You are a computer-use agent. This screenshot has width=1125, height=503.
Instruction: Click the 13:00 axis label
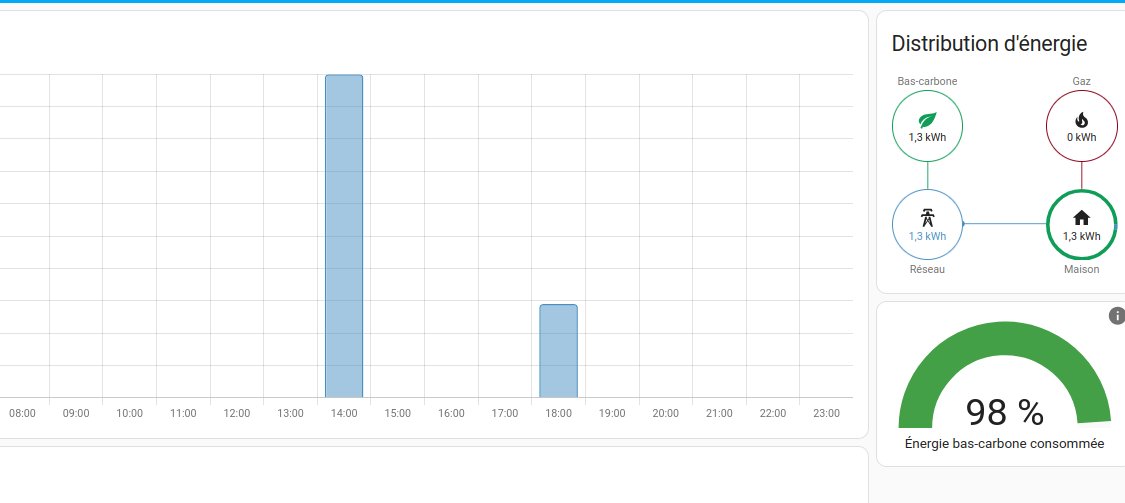click(x=291, y=414)
